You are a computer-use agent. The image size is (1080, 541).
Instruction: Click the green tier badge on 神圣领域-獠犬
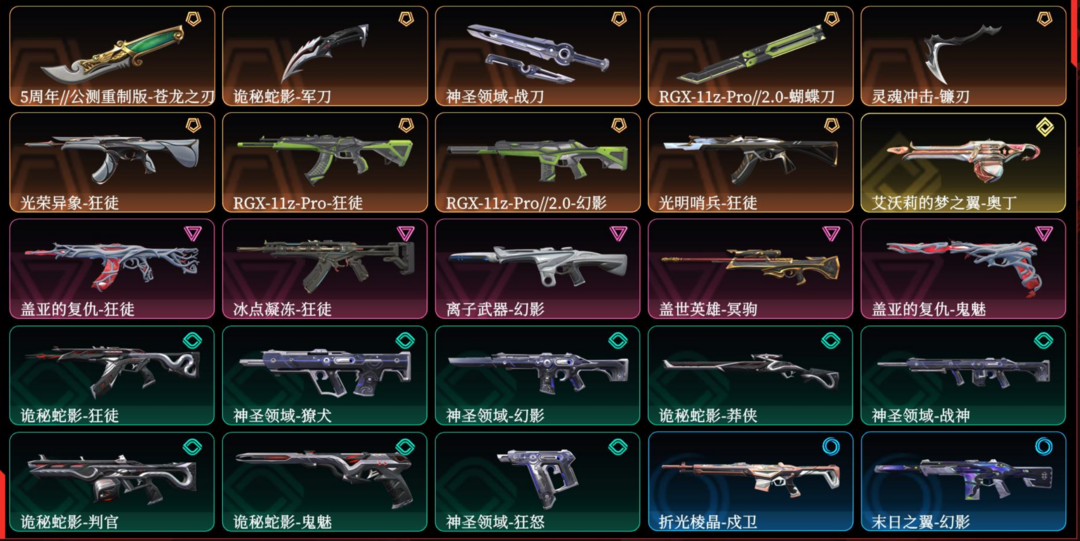click(406, 340)
